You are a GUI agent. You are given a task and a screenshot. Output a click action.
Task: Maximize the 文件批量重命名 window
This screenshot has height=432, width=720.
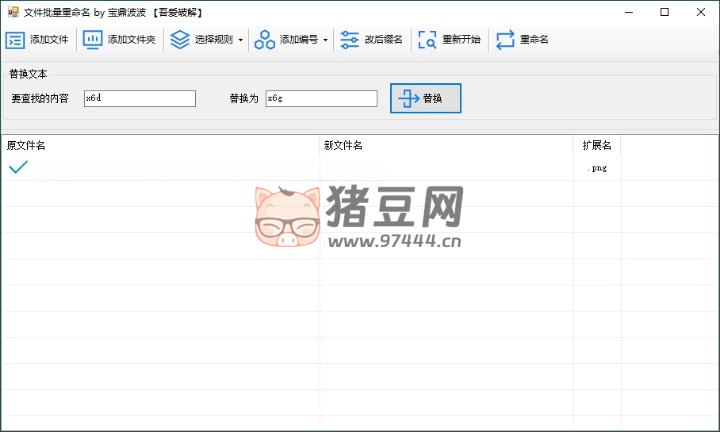point(664,12)
